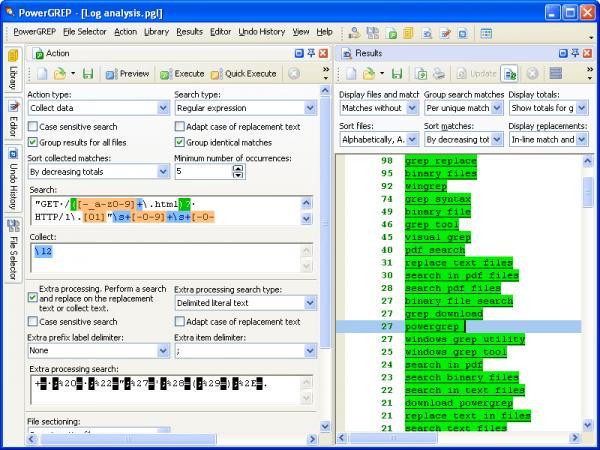Viewport: 600px width, 450px height.
Task: Open the Undo History side panel icon
Action: [x=13, y=154]
